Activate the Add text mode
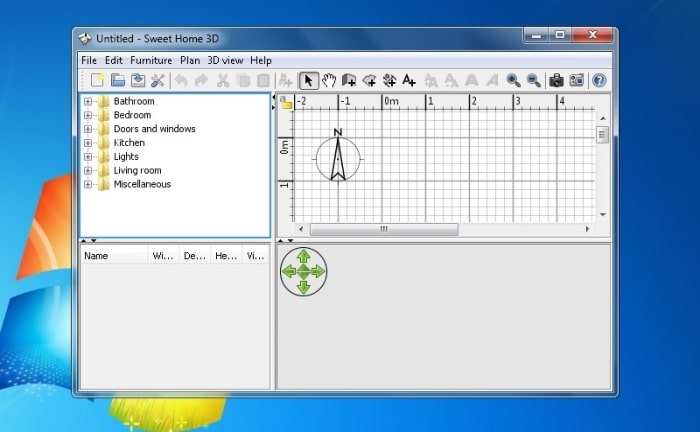 click(409, 80)
